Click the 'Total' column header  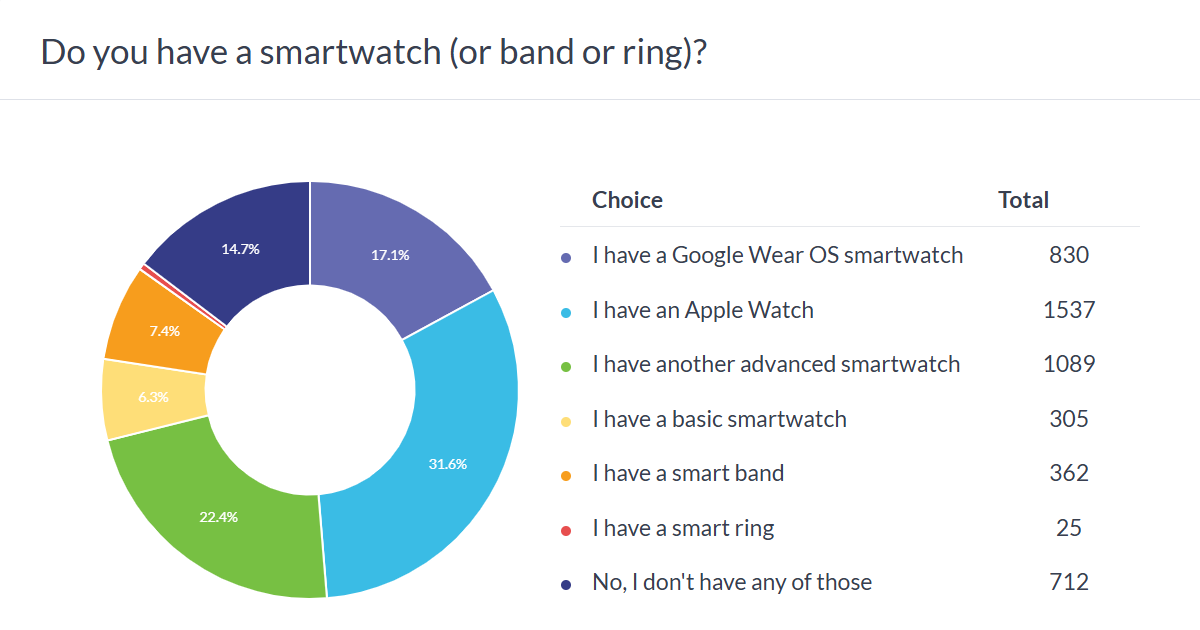(1023, 200)
